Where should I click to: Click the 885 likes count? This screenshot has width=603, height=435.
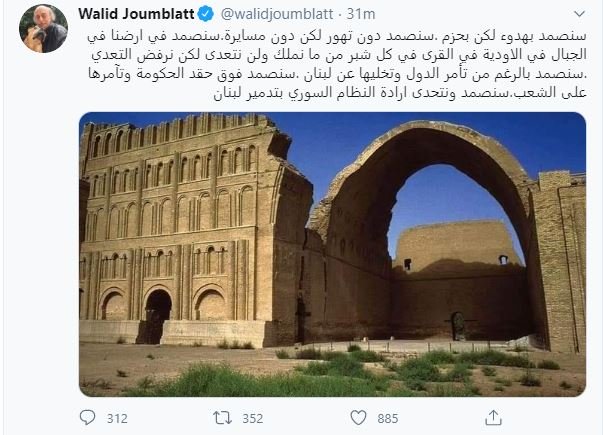(x=388, y=418)
